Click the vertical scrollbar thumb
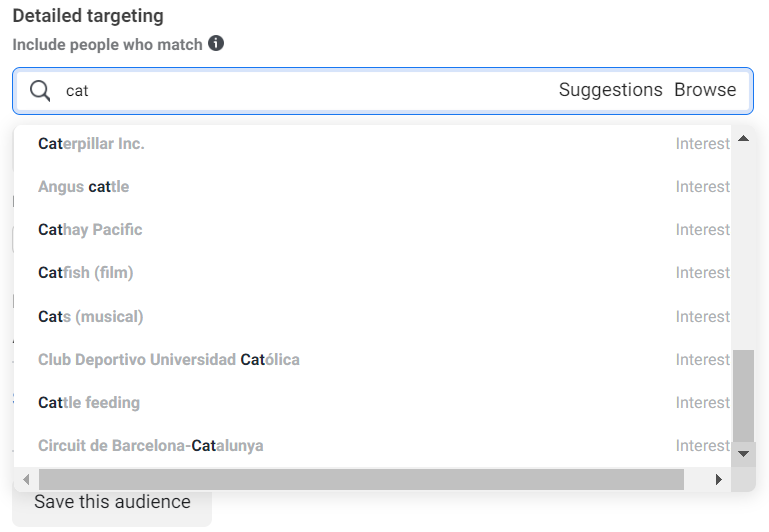 (743, 395)
